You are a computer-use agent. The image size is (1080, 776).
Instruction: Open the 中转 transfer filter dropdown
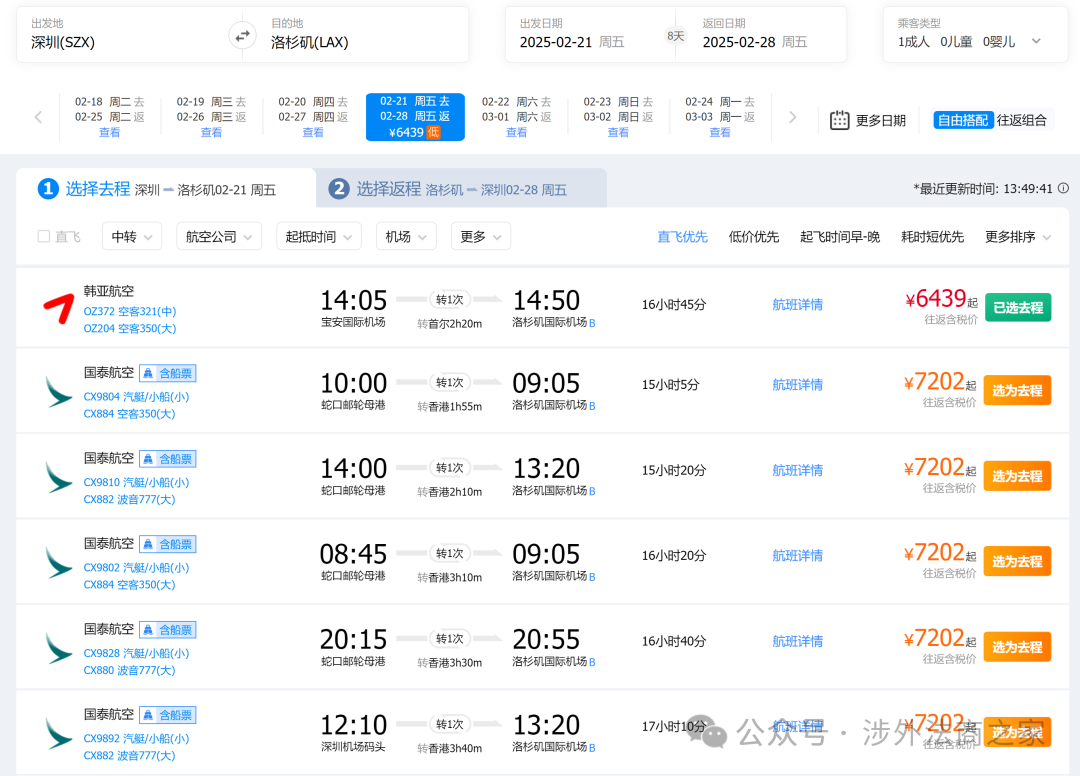[132, 236]
